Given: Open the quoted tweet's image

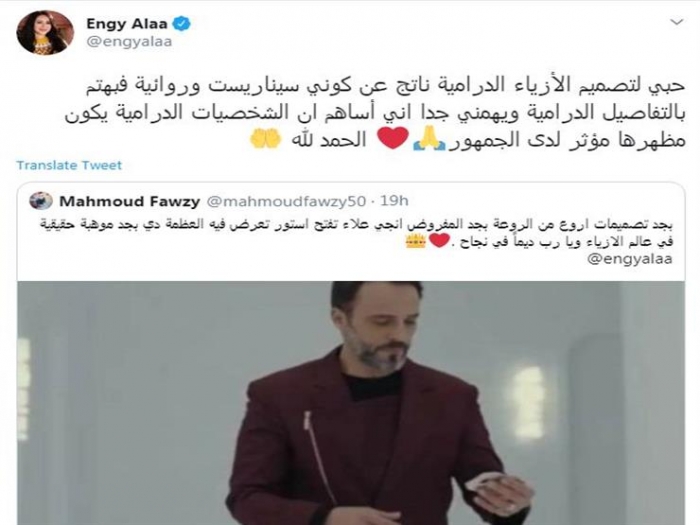Looking at the screenshot, I should click(351, 403).
